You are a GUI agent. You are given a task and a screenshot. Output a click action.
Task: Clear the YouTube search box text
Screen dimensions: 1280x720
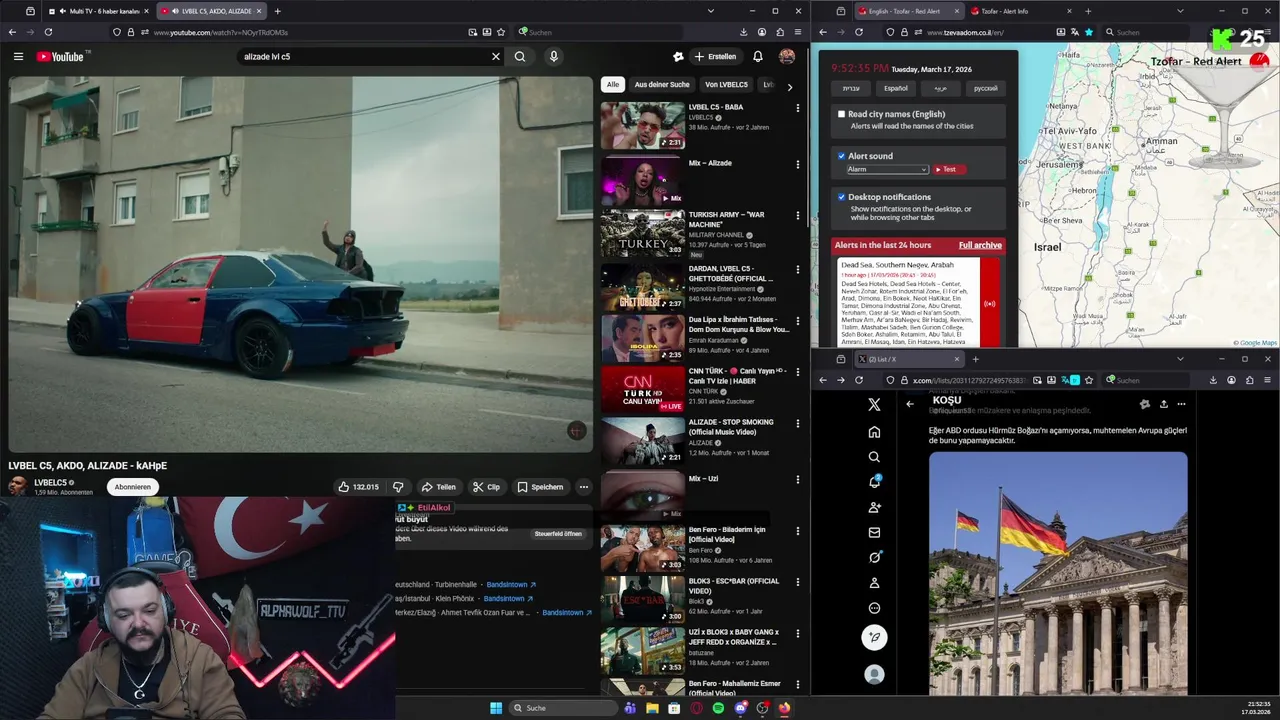click(x=495, y=57)
